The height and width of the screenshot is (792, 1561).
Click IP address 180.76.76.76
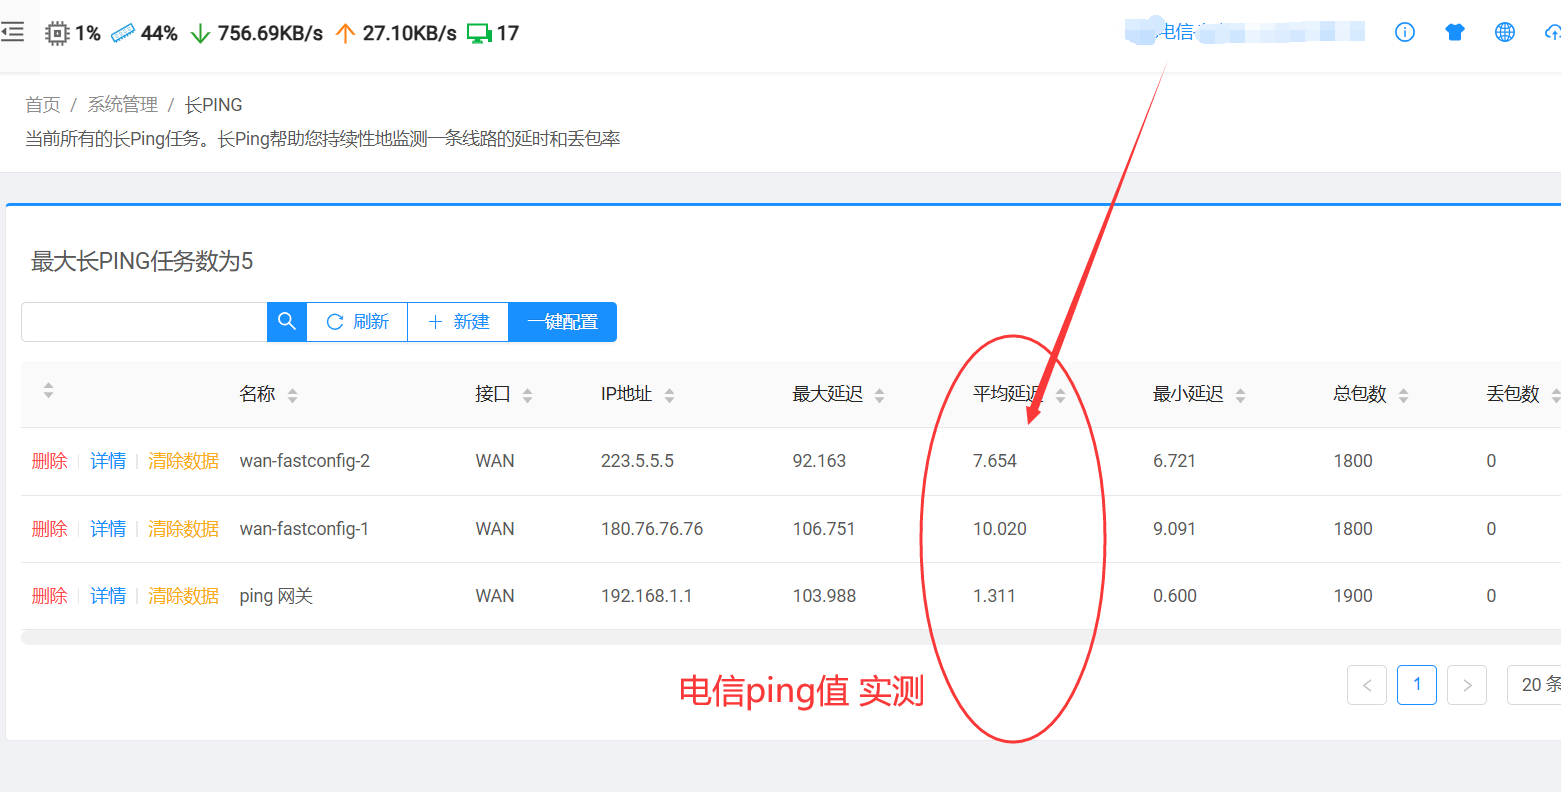pos(652,529)
